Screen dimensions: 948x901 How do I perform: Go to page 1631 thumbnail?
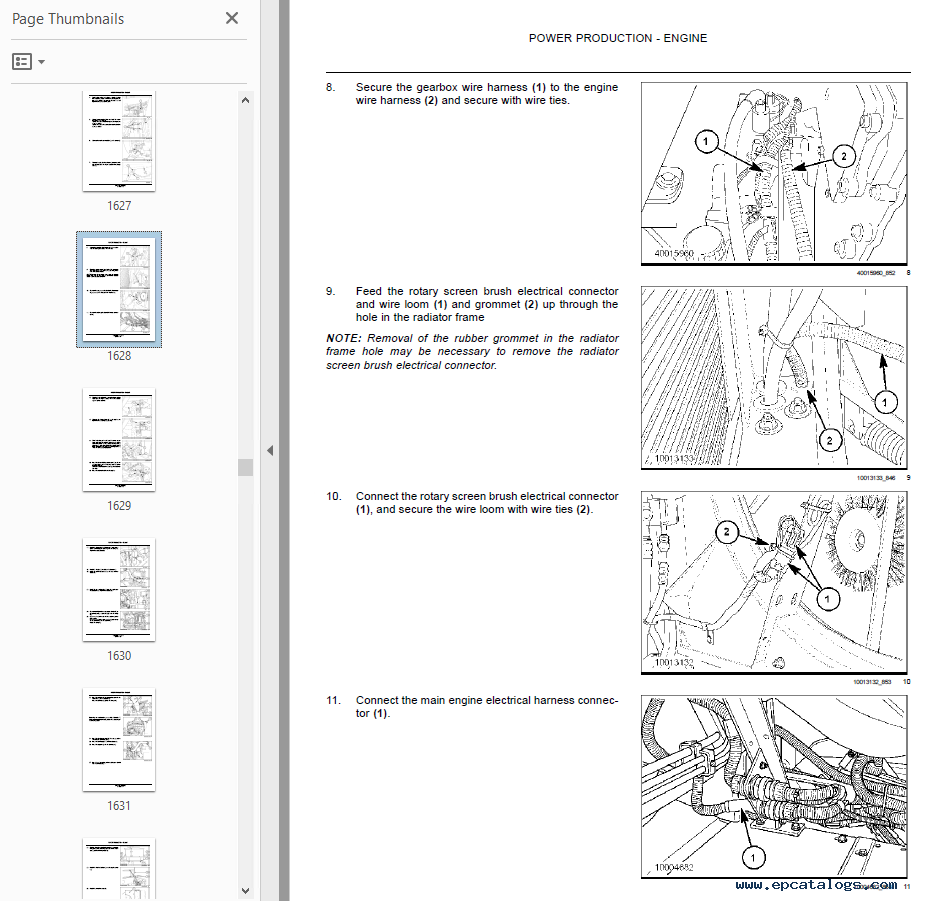[x=119, y=739]
